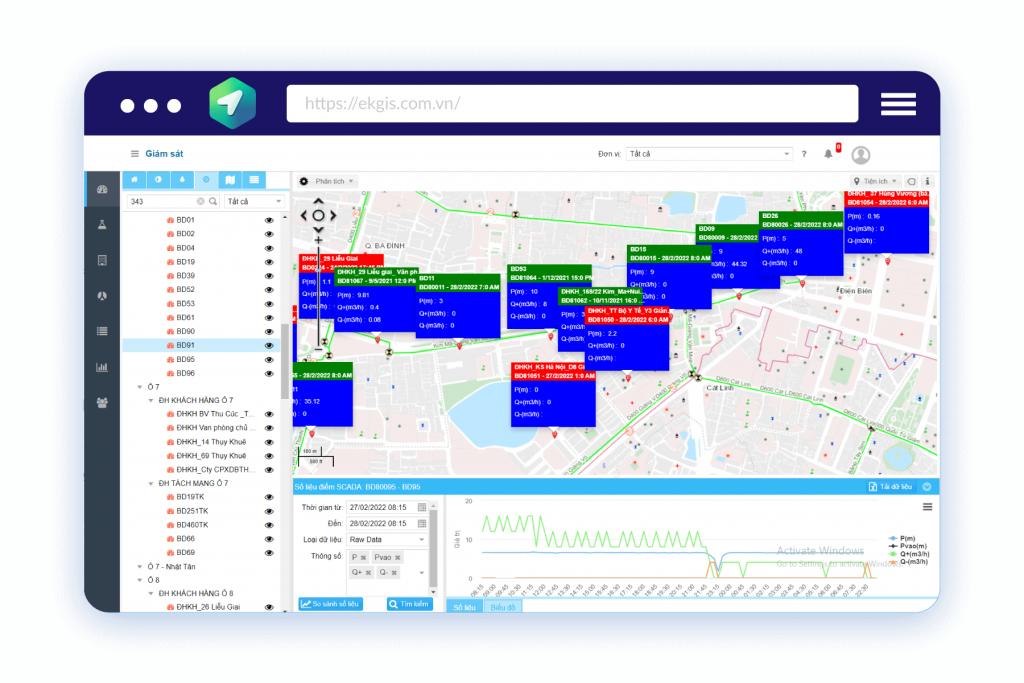
Task: Switch to the list tab in tree panel
Action: [254, 180]
